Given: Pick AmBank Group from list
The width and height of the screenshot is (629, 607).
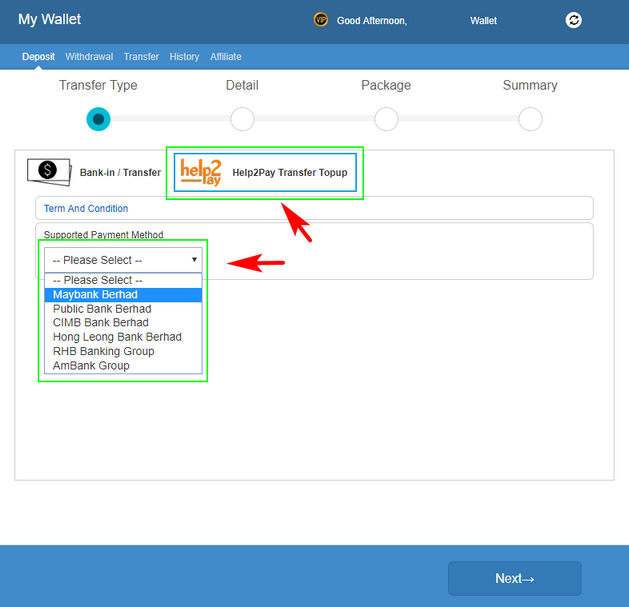Looking at the screenshot, I should click(x=91, y=366).
